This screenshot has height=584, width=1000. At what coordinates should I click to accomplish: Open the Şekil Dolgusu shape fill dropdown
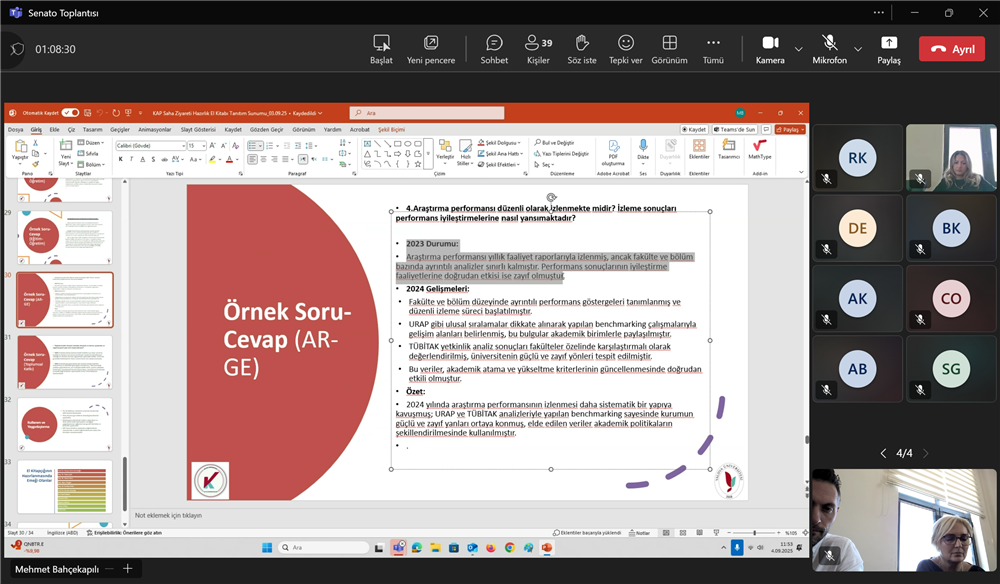click(x=500, y=143)
